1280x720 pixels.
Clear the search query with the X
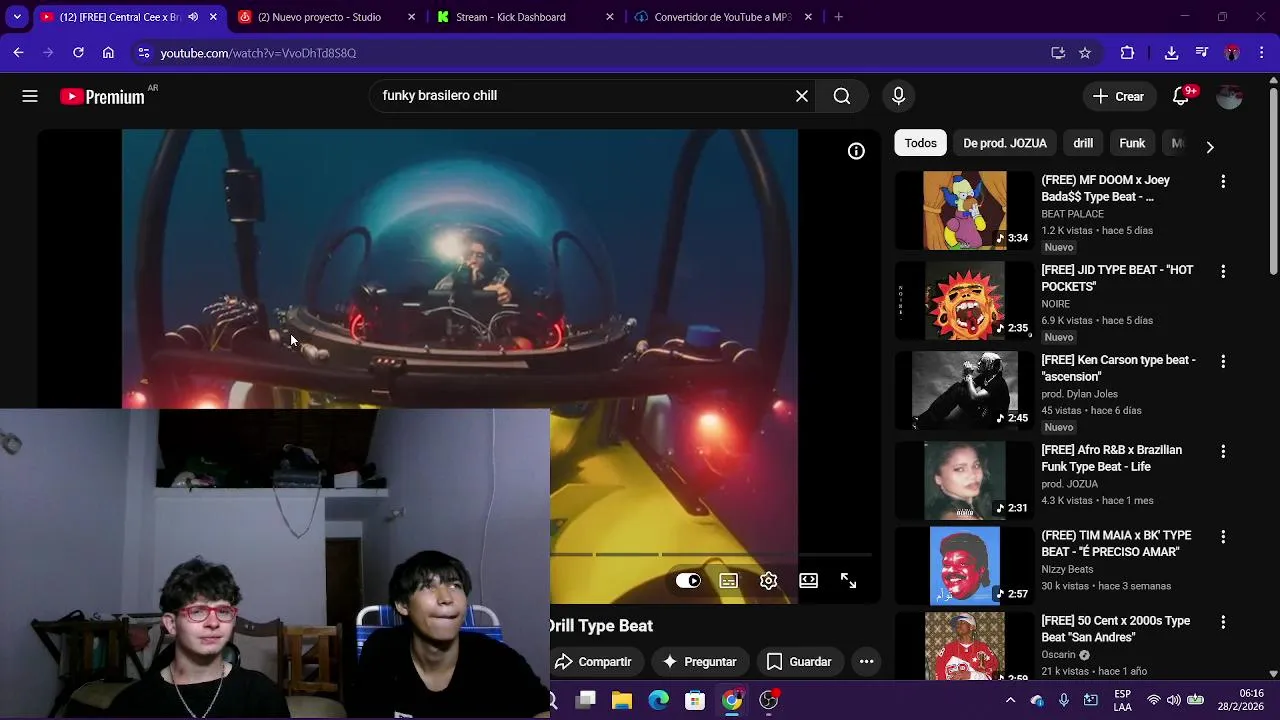[x=802, y=96]
